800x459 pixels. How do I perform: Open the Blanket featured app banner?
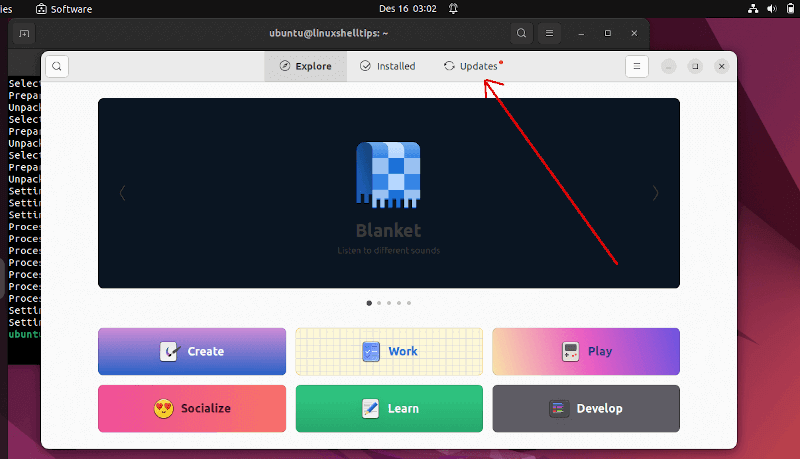coord(389,193)
